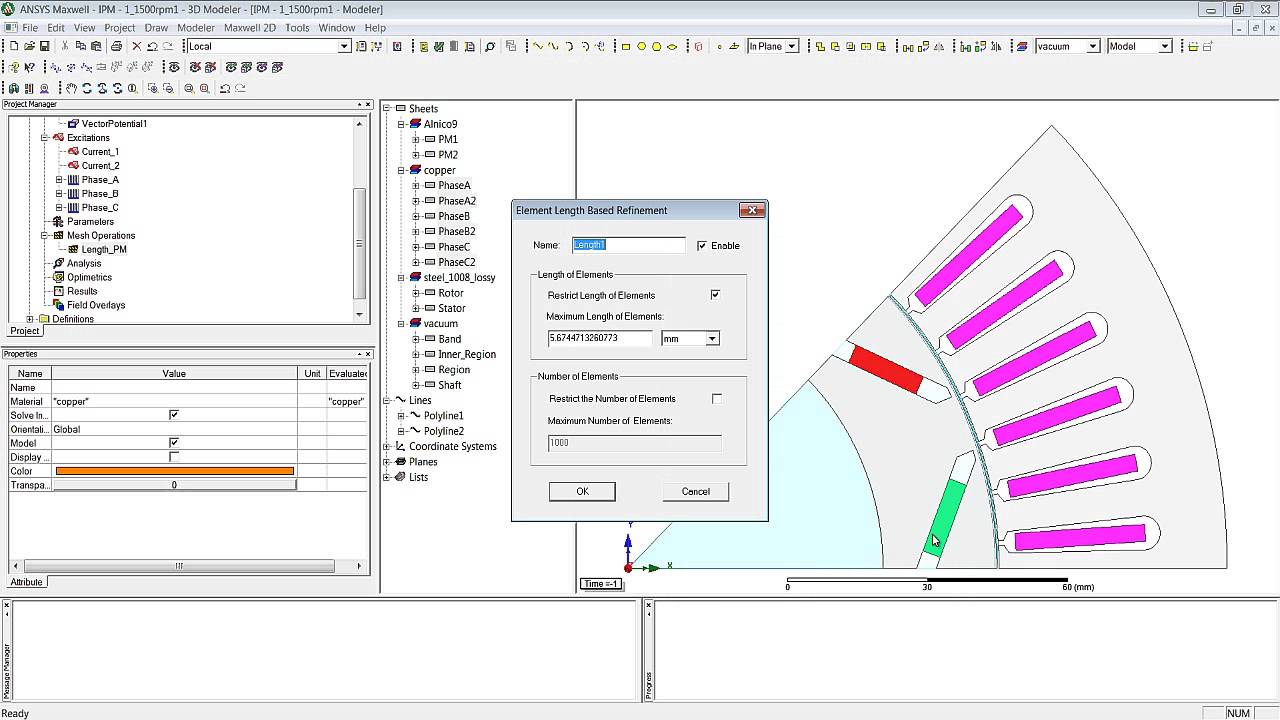This screenshot has height=720, width=1280.
Task: Click the Properties horizontal scrollbar
Action: pyautogui.click(x=179, y=566)
